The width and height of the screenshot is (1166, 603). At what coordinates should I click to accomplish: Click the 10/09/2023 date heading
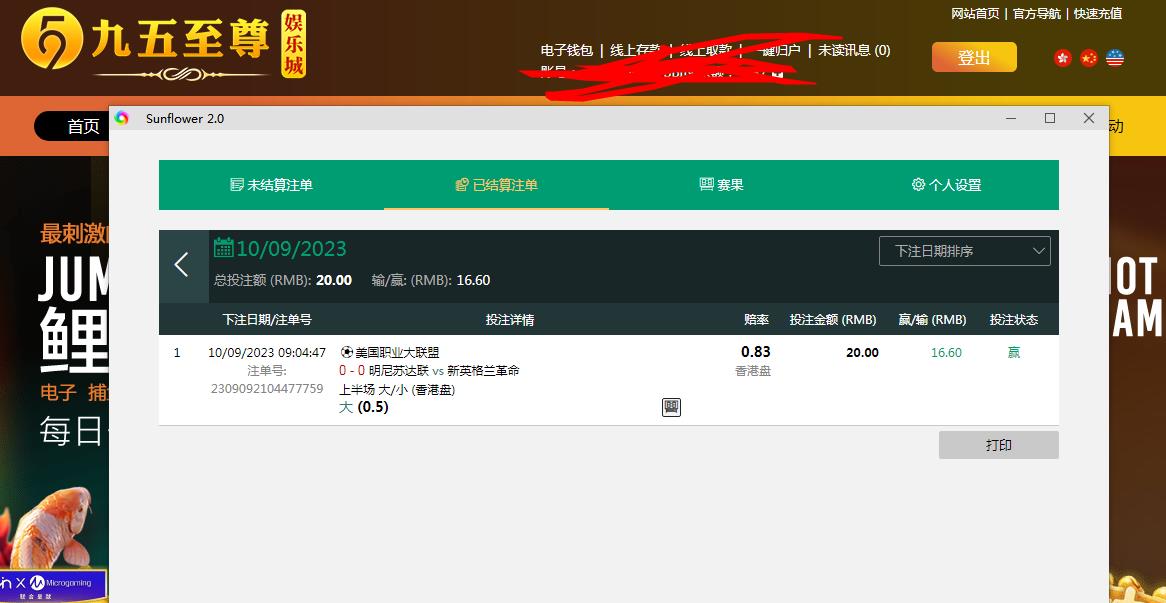point(292,248)
